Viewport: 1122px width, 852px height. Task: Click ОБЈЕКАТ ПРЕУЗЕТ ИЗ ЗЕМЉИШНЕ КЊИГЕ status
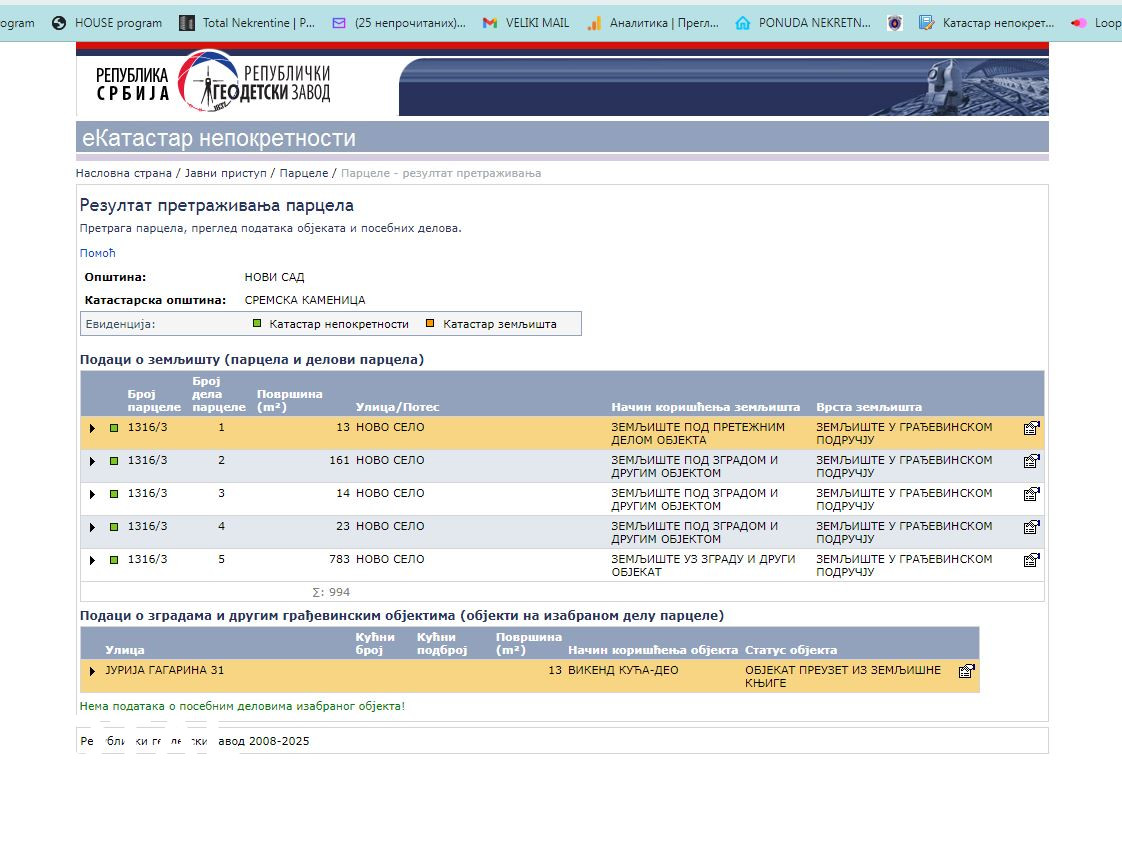point(843,677)
